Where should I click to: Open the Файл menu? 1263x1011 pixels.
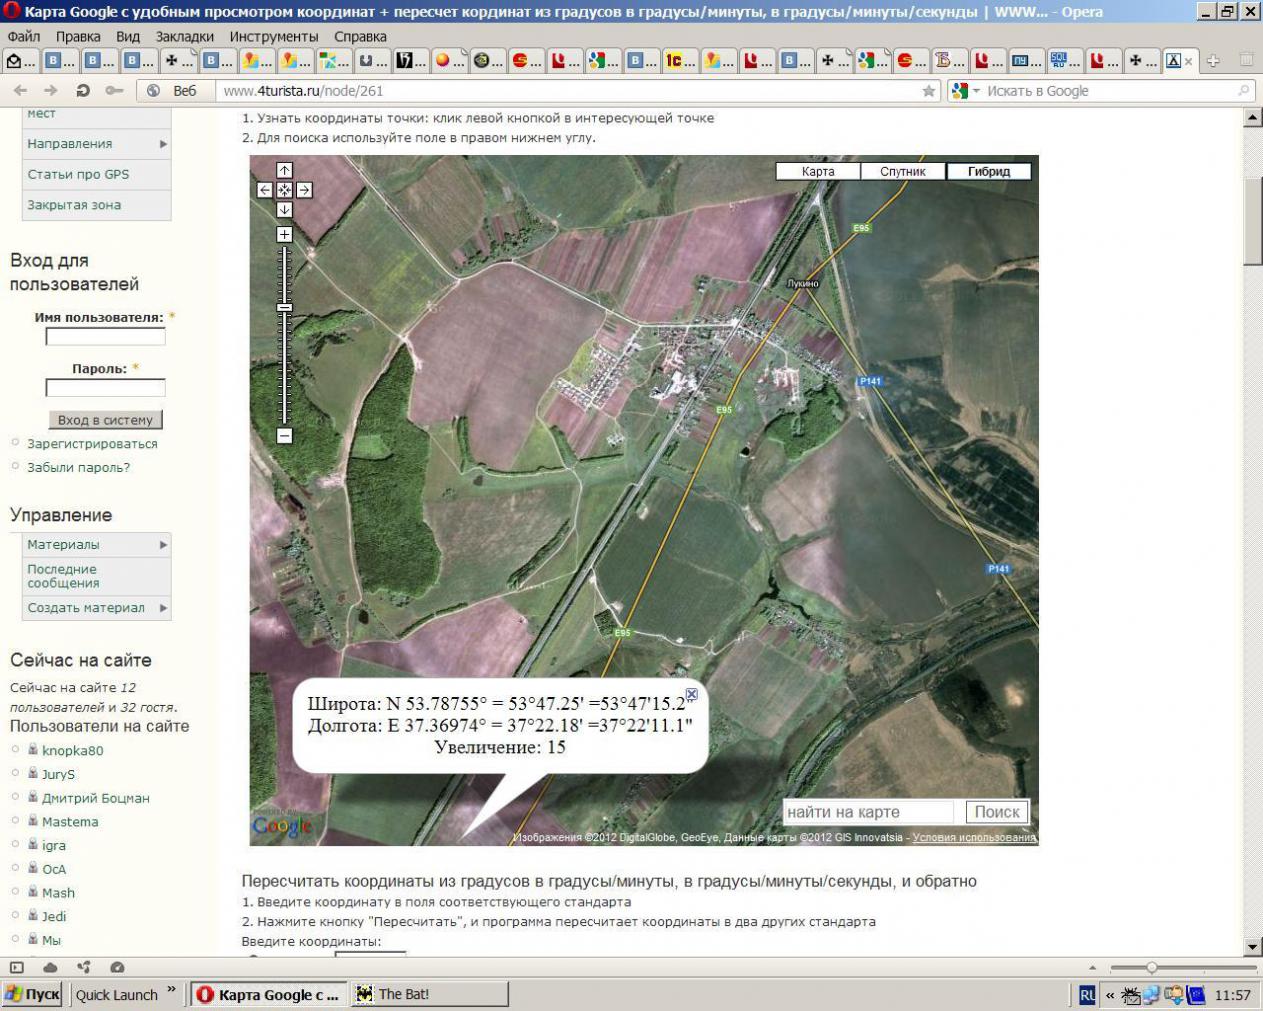24,36
